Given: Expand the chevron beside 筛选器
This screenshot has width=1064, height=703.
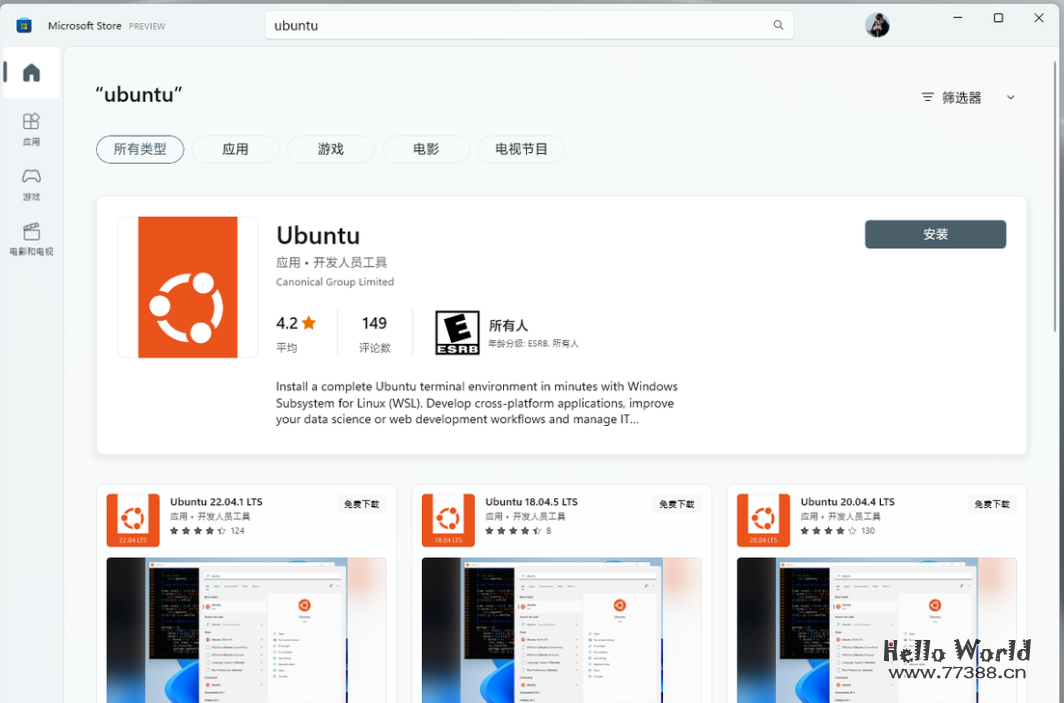Looking at the screenshot, I should [x=1010, y=97].
